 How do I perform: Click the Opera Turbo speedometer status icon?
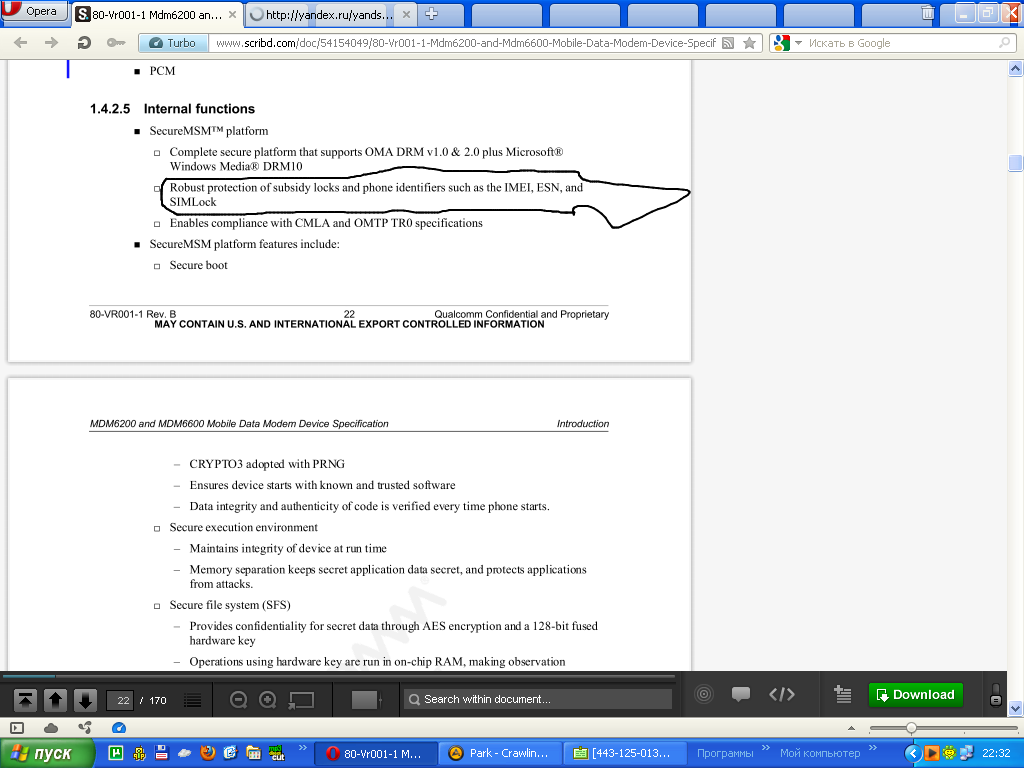(119, 728)
